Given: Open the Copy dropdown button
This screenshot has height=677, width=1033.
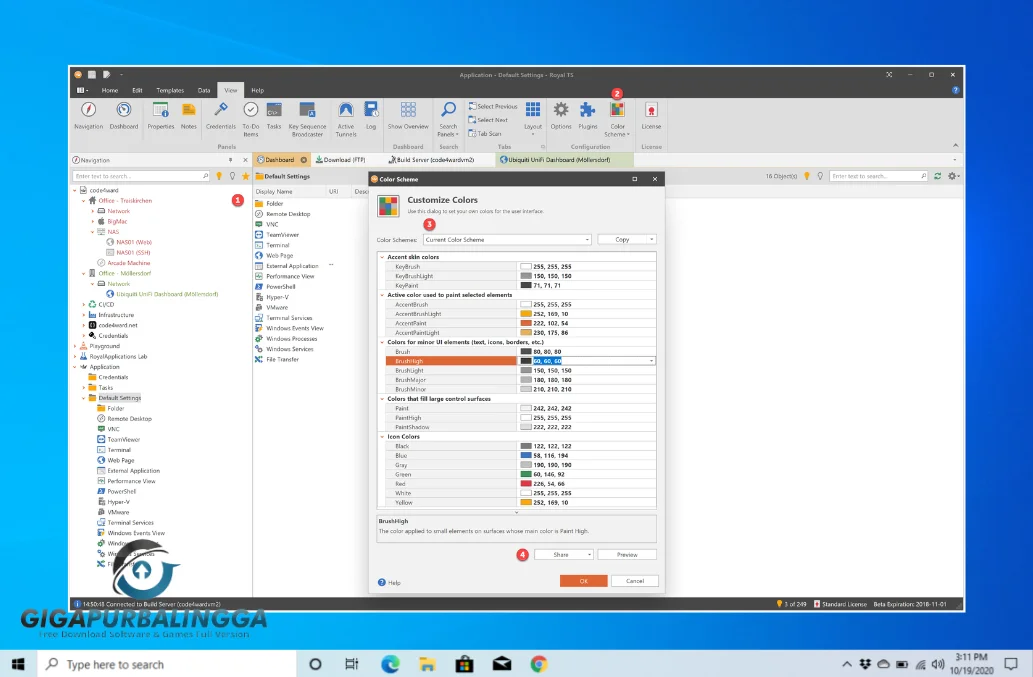Looking at the screenshot, I should [652, 240].
